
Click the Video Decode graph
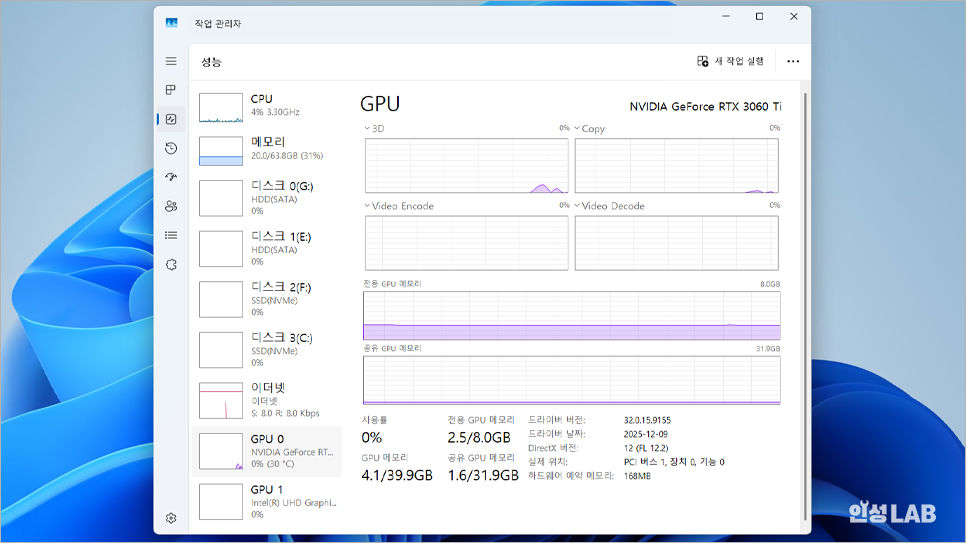pyautogui.click(x=676, y=243)
